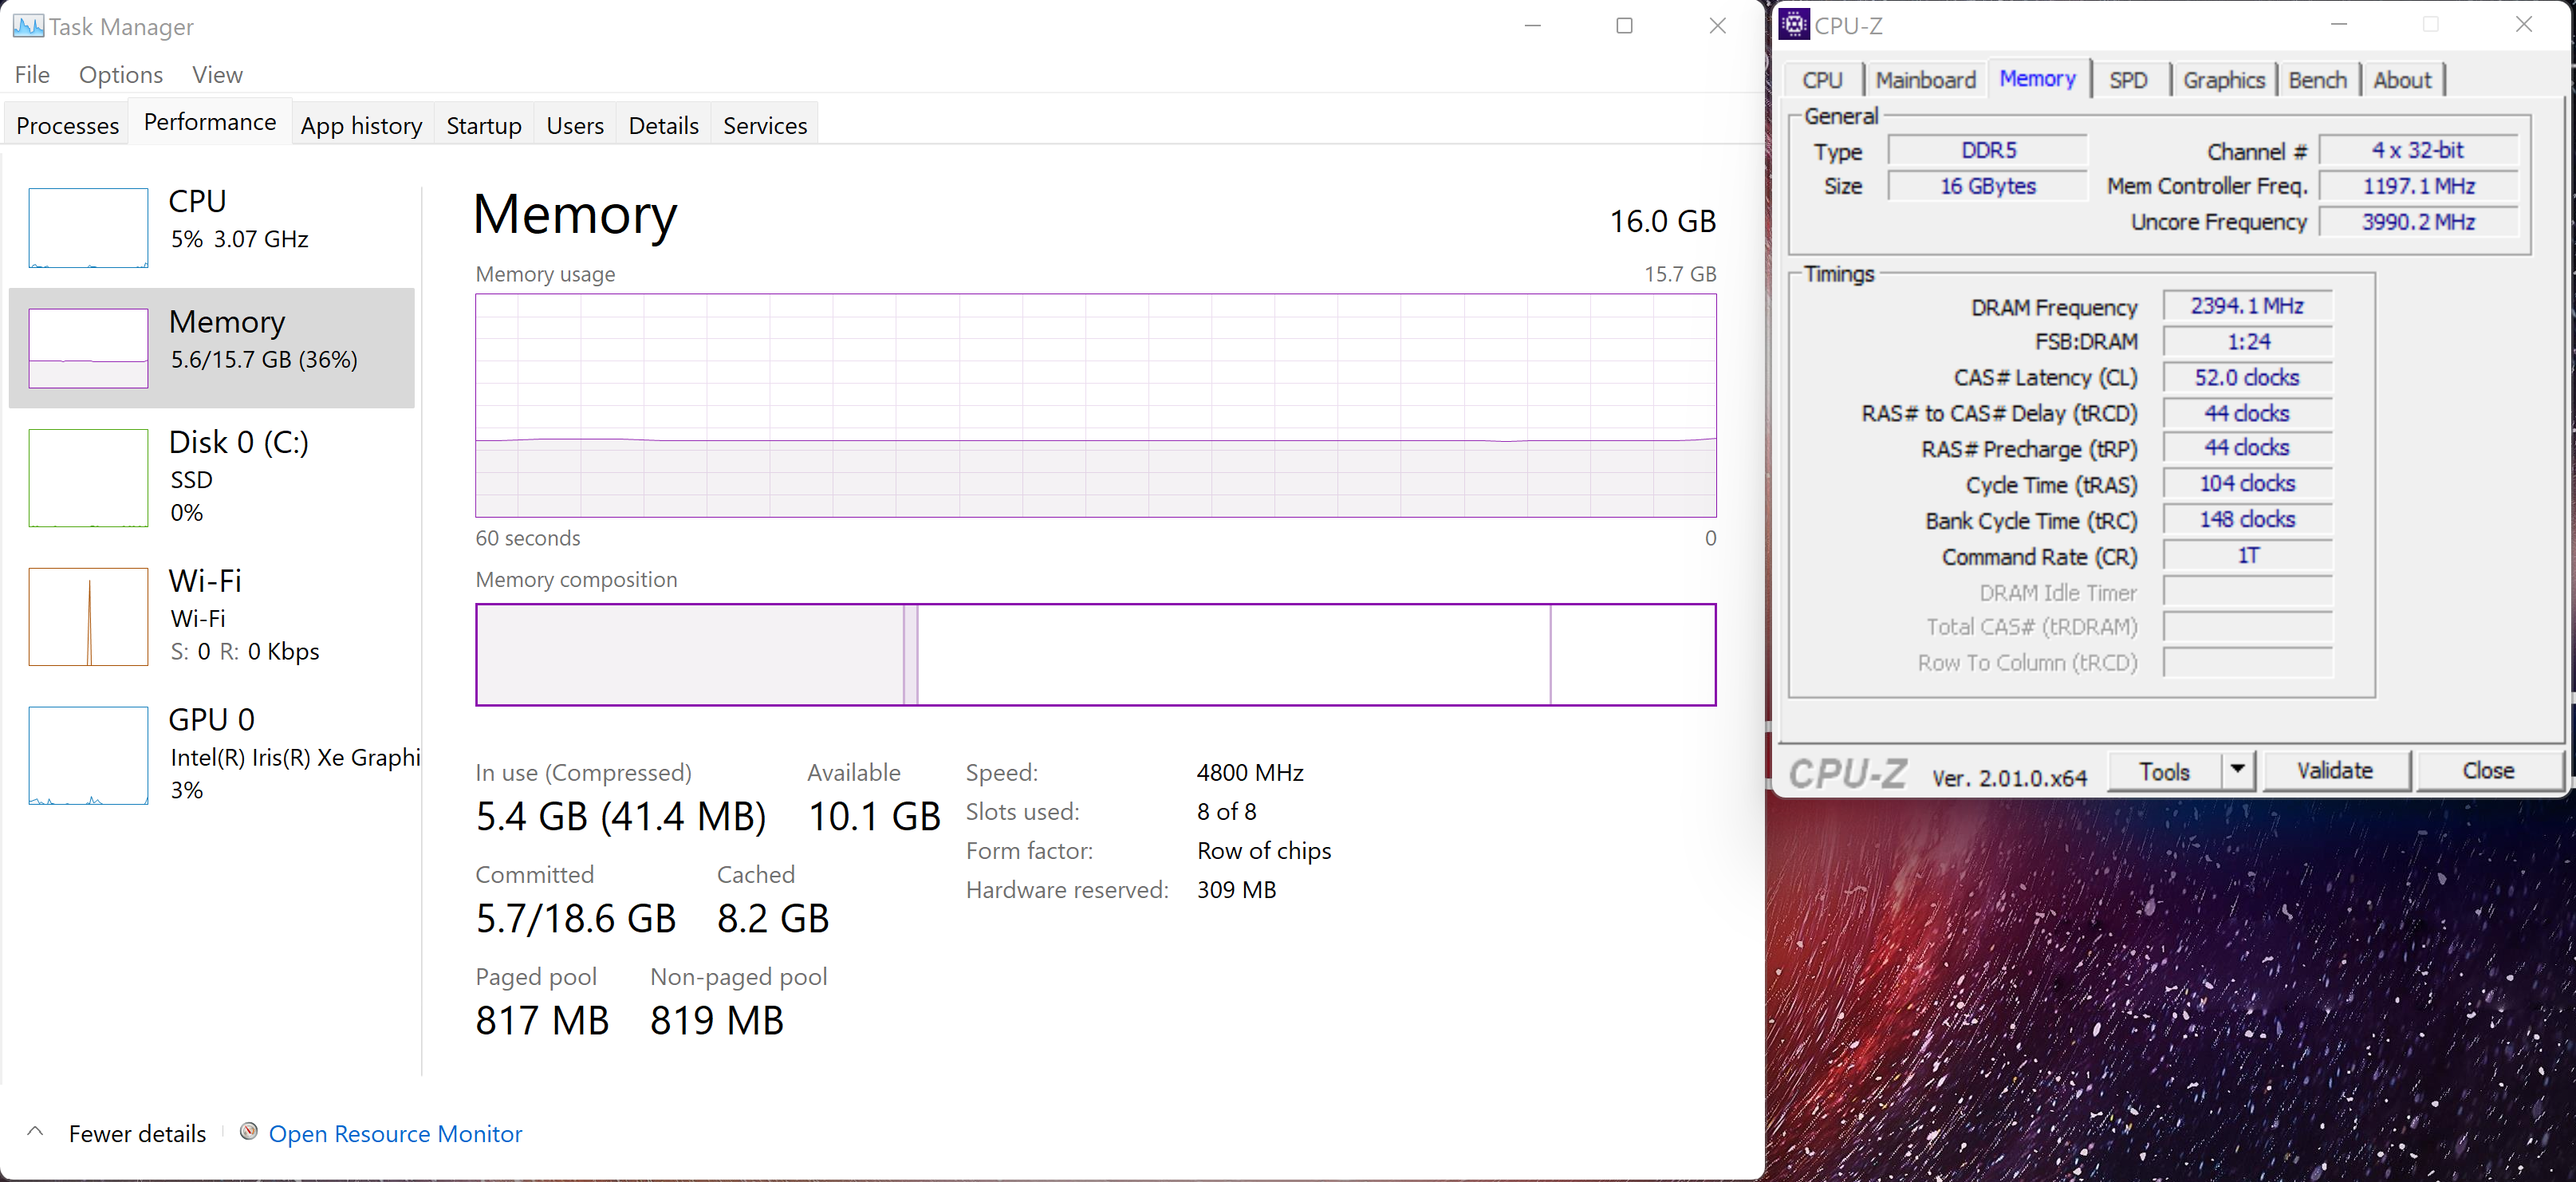Click the Memory usage graph
The image size is (2576, 1182).
click(x=1095, y=405)
